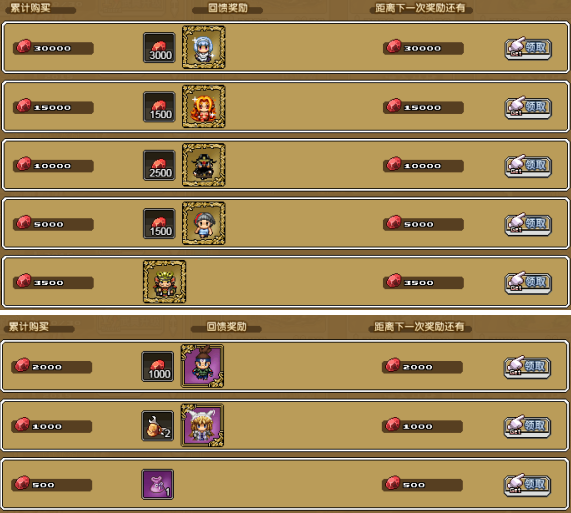Click the meat item reward icon
Image resolution: width=571 pixels, height=513 pixels.
pos(158,426)
